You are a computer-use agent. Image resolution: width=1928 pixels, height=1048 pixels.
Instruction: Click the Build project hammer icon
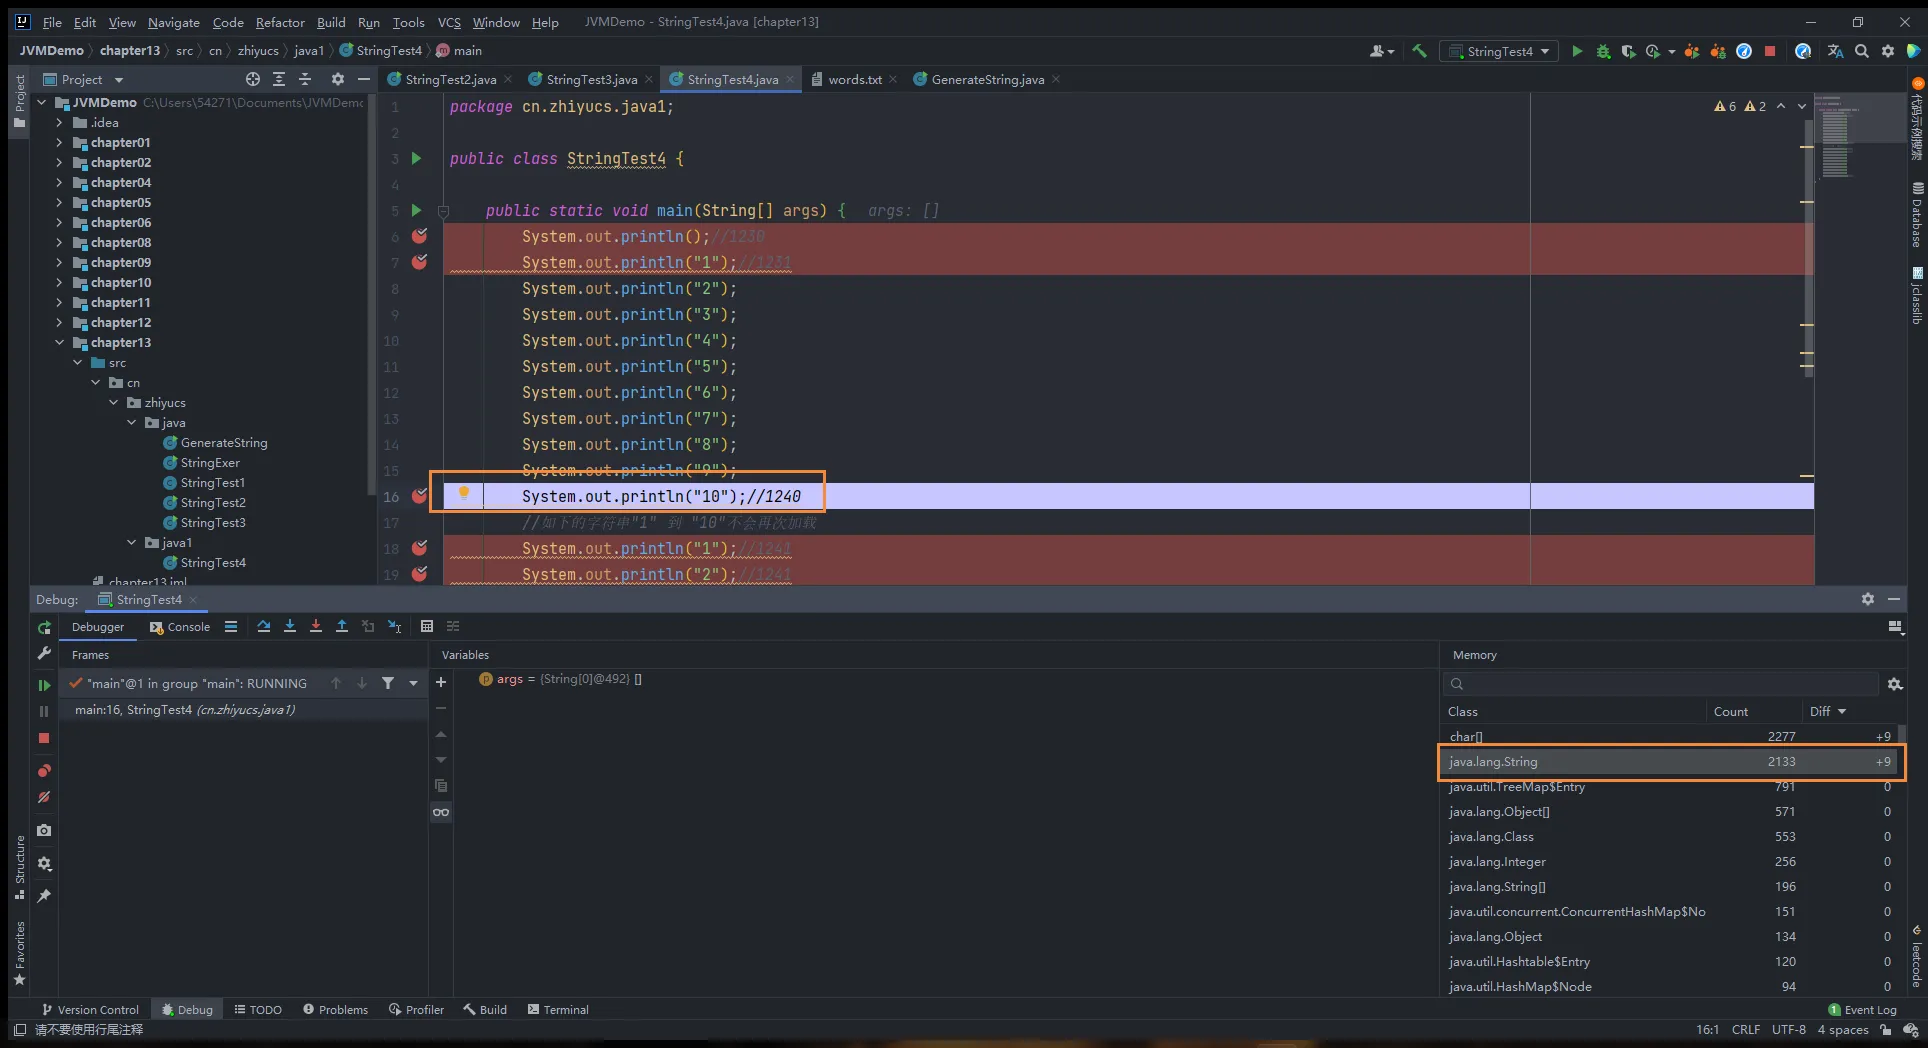tap(1419, 51)
